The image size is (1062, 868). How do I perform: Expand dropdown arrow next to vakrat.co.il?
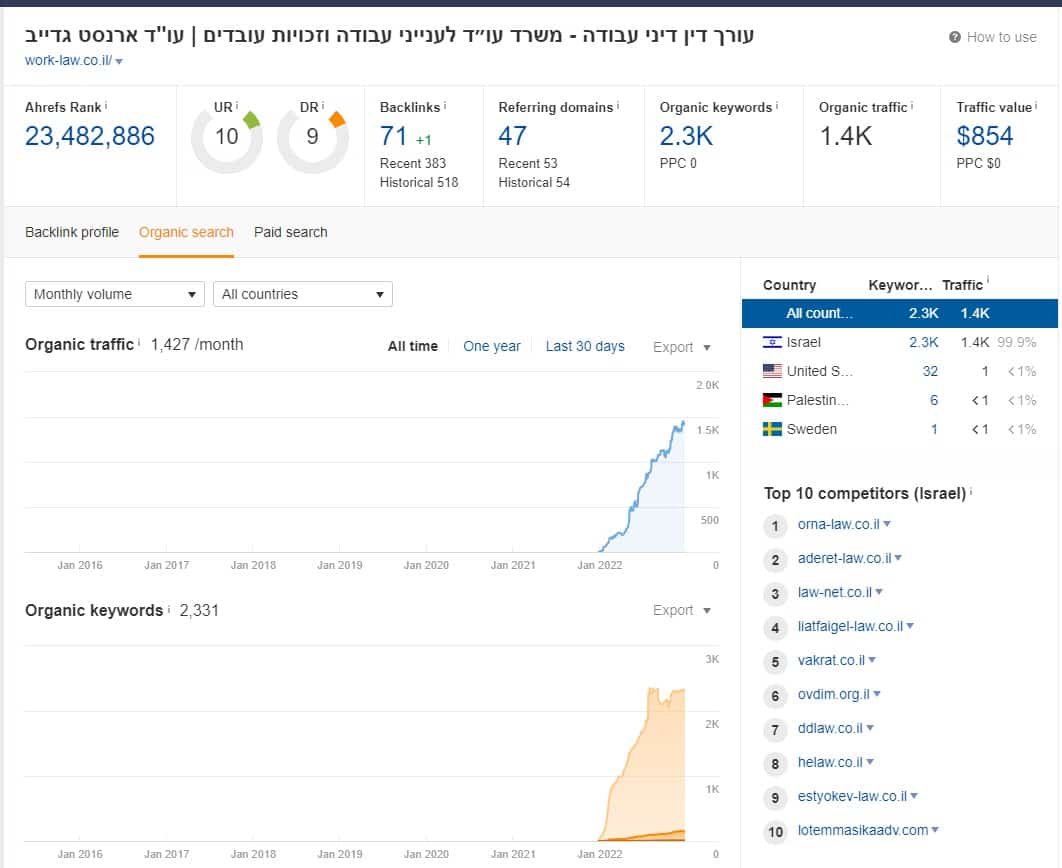click(x=872, y=659)
